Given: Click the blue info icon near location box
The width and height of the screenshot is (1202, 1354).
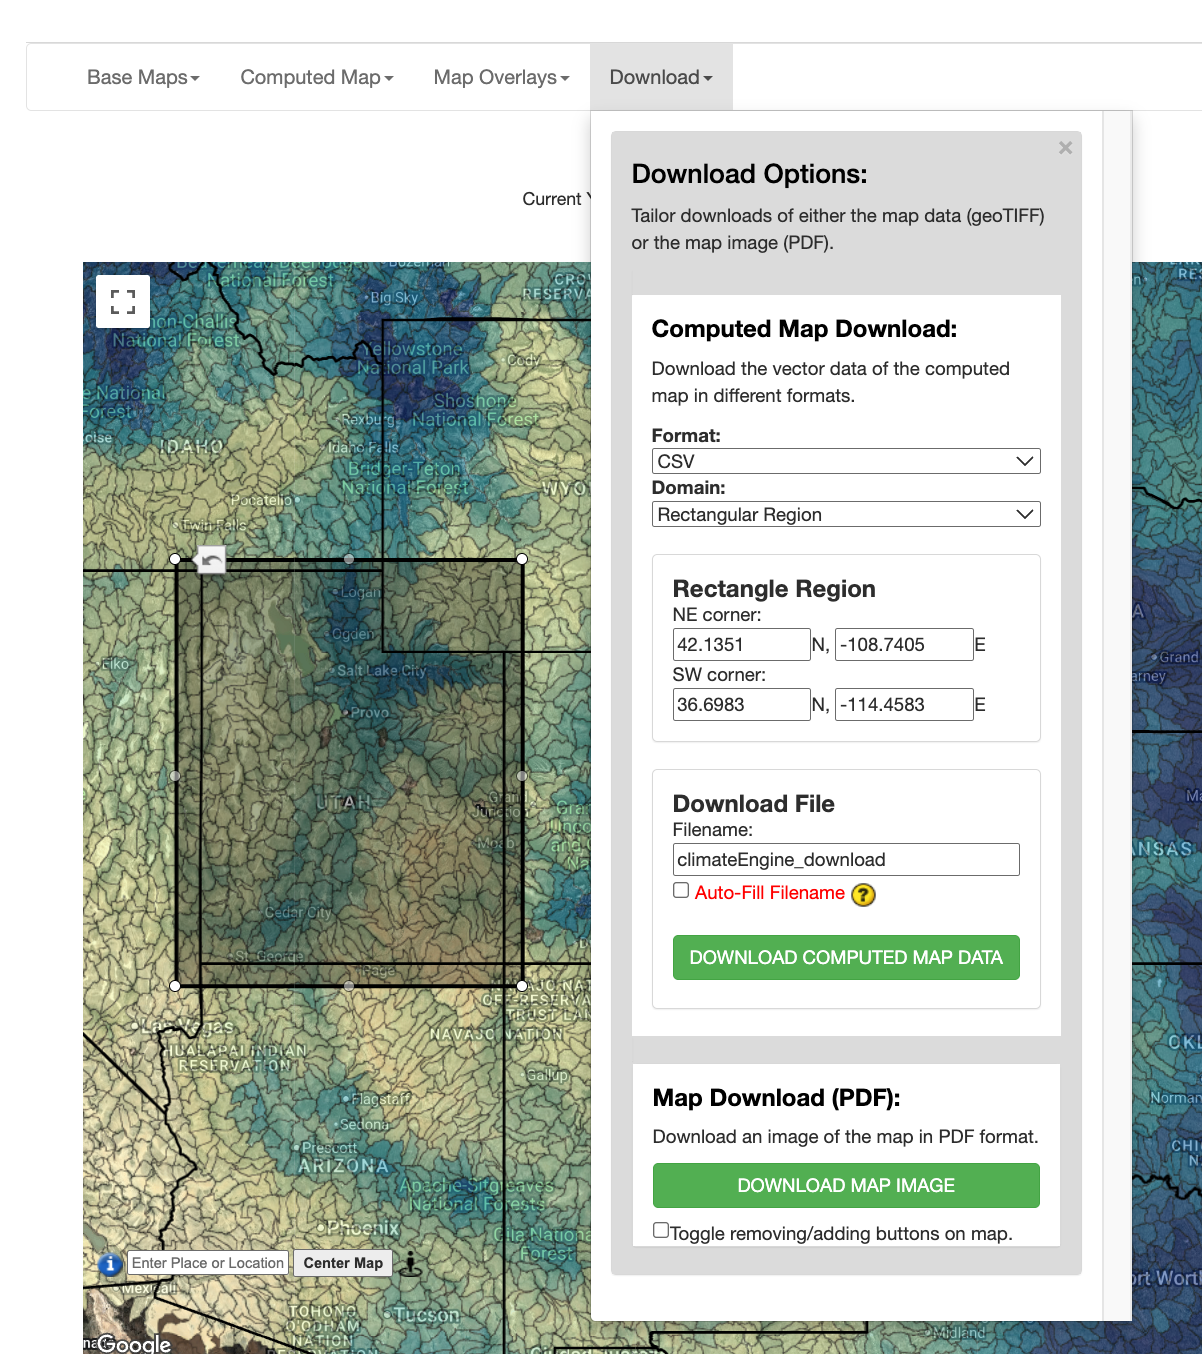Looking at the screenshot, I should click(x=110, y=1264).
